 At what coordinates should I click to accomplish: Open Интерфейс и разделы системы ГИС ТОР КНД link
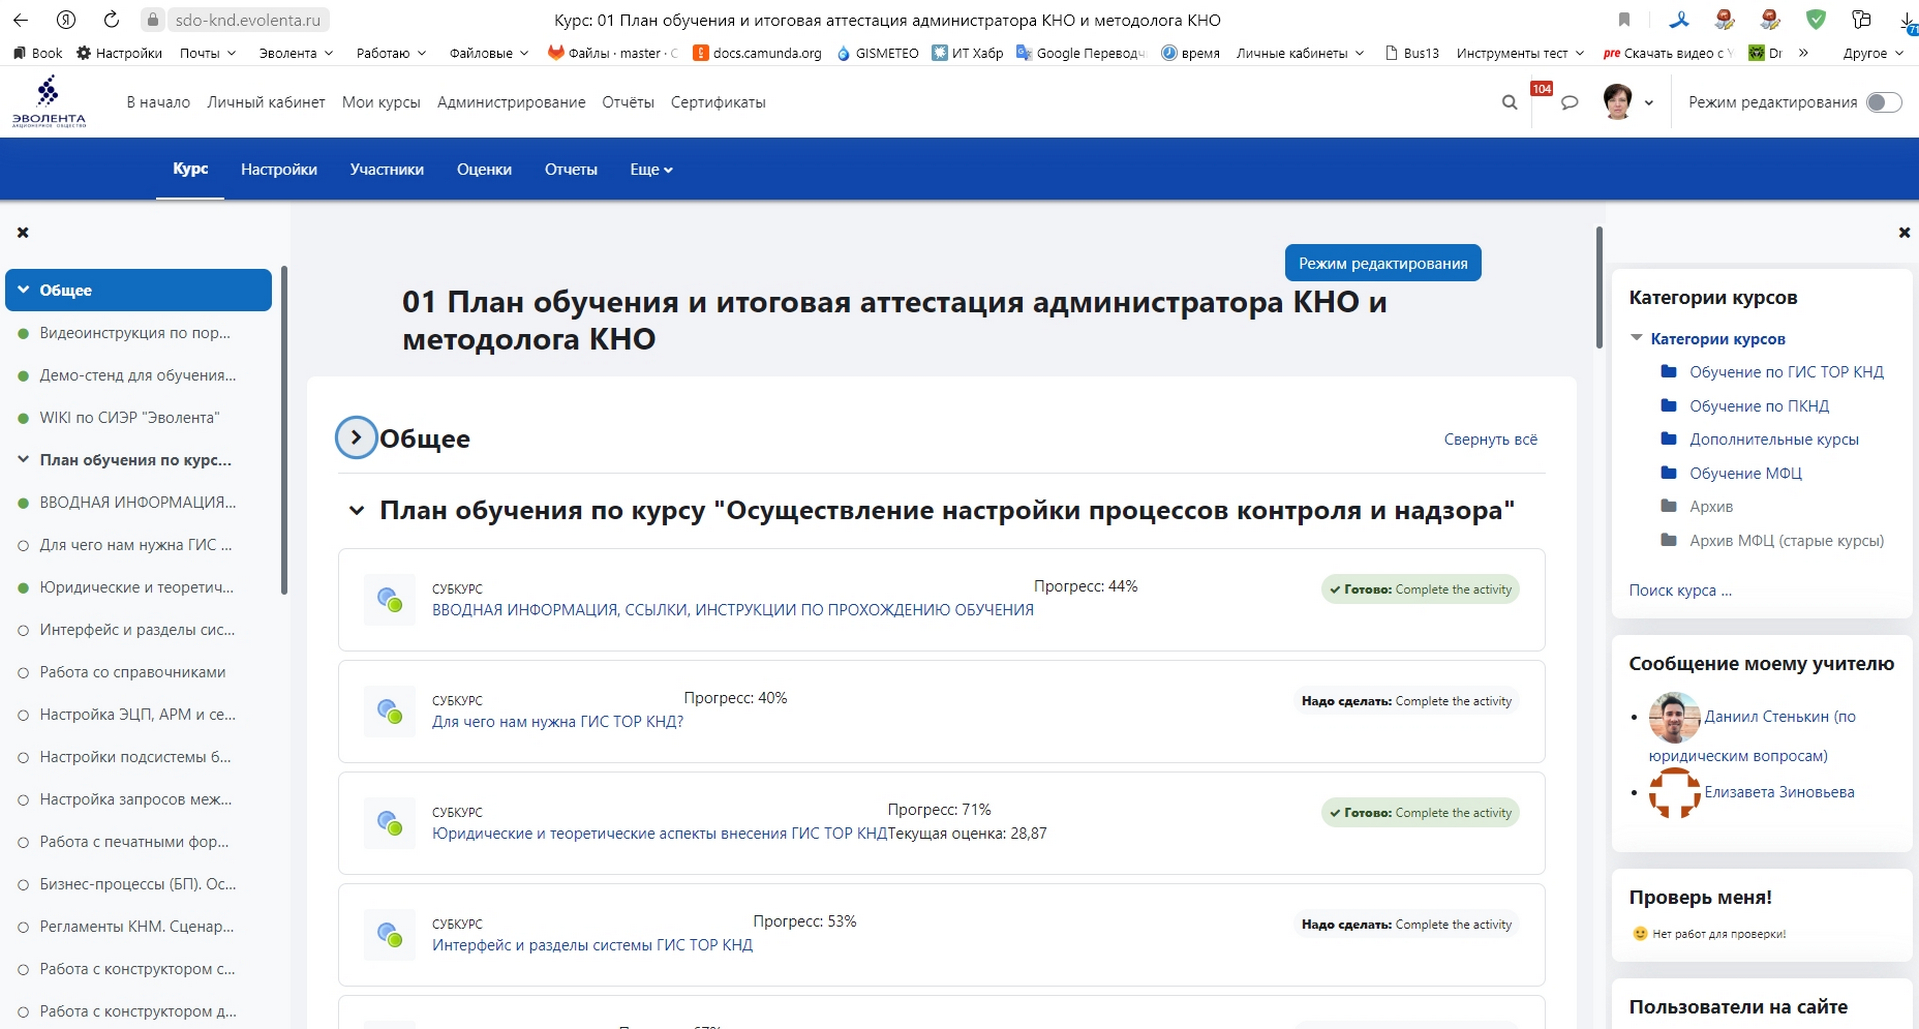coord(592,945)
